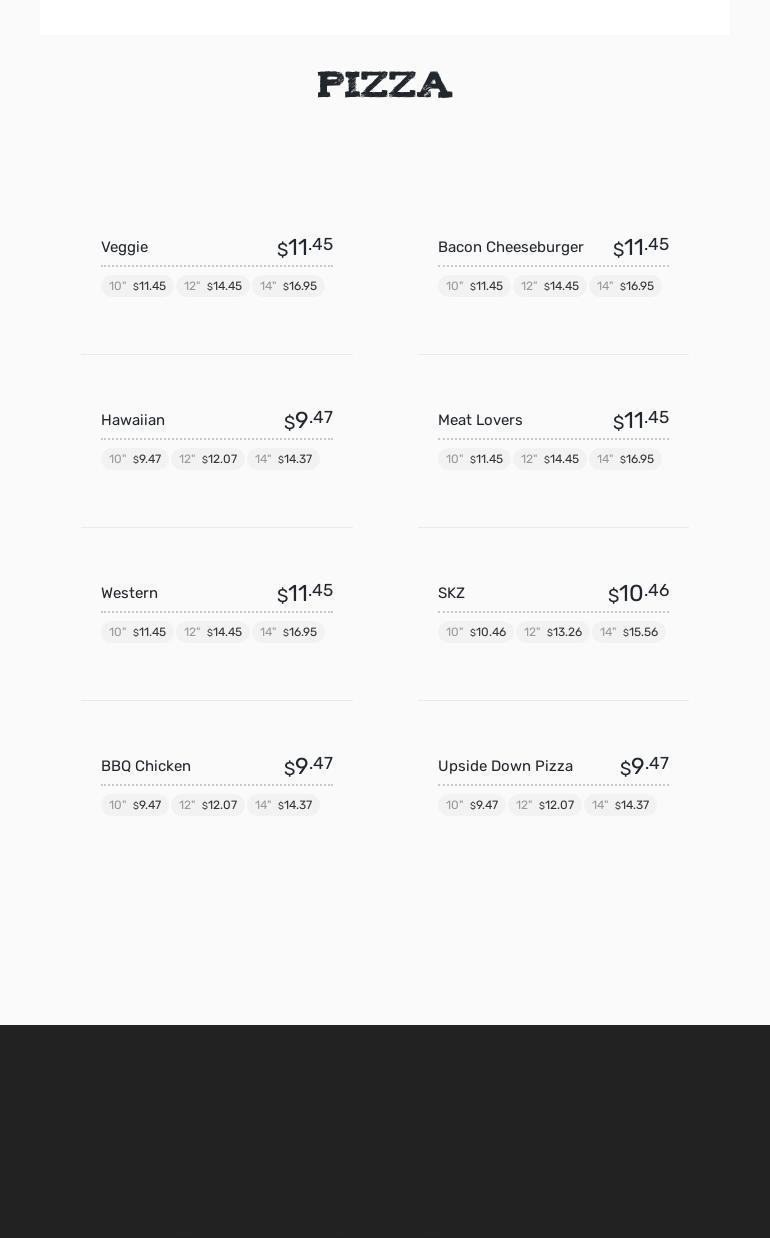
Task: Click the Western pizza title
Action: [x=129, y=593]
